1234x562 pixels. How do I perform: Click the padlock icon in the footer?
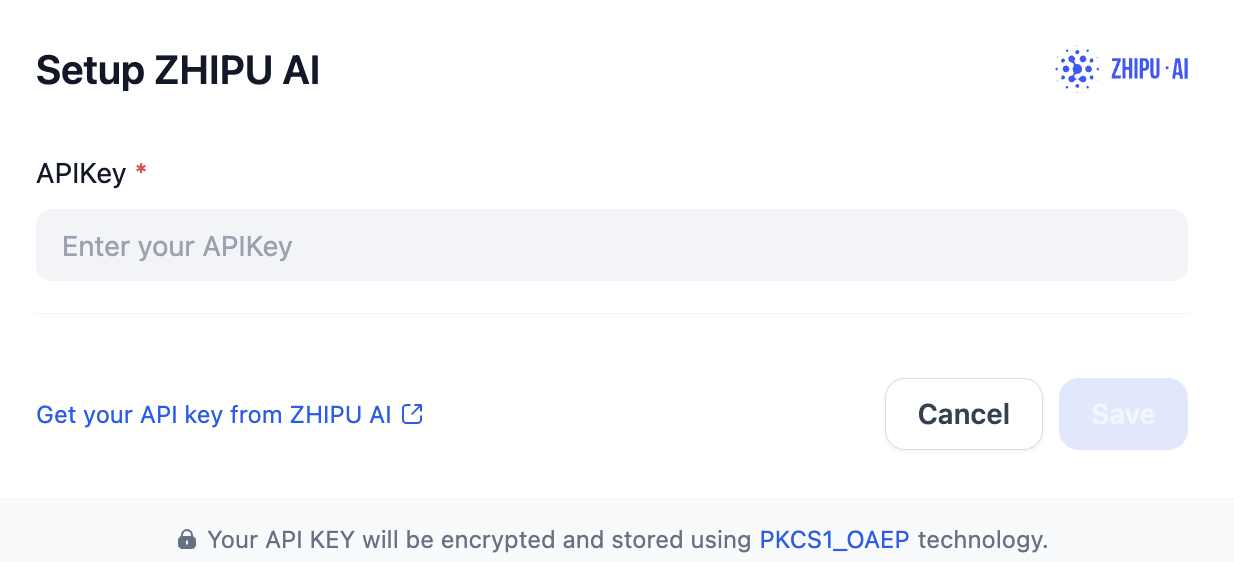pos(186,541)
